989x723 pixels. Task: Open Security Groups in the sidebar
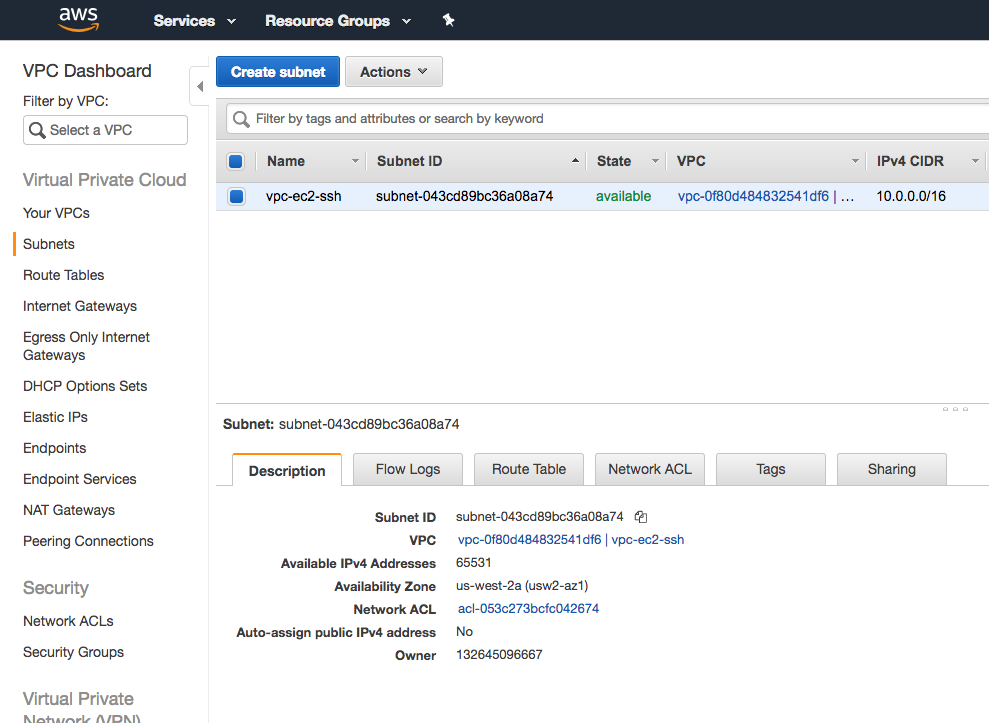(73, 652)
